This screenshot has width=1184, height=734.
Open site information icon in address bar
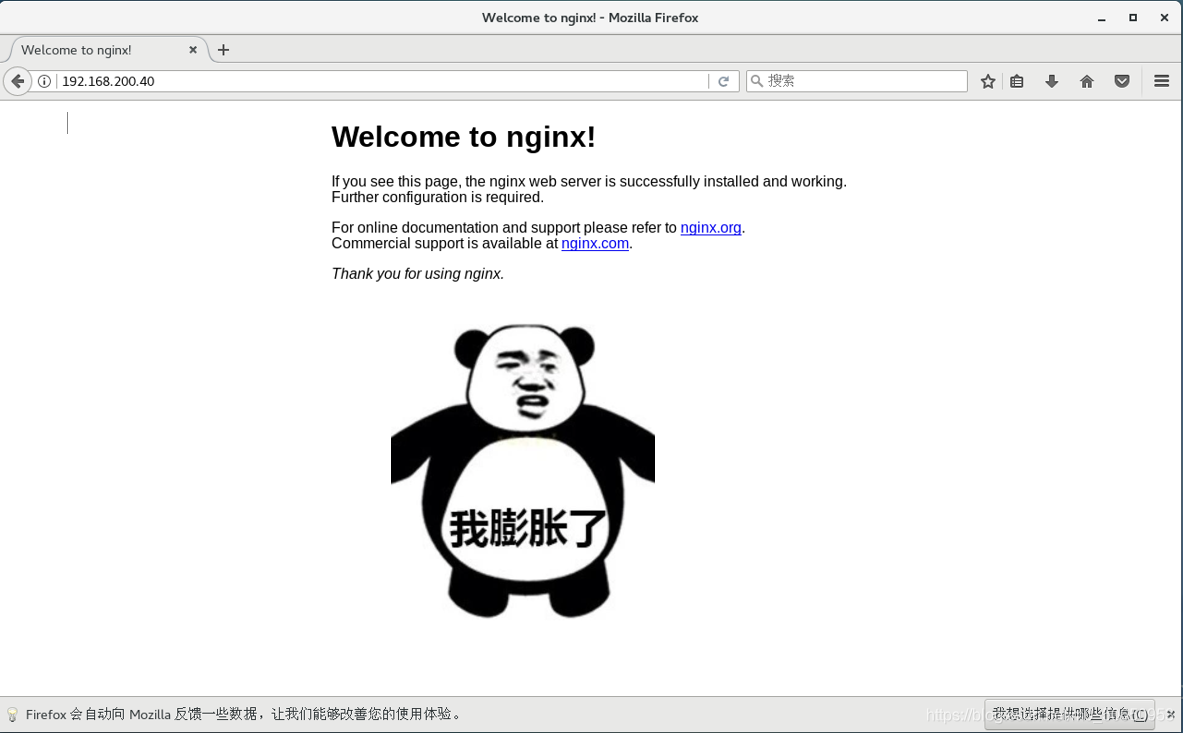tap(45, 82)
